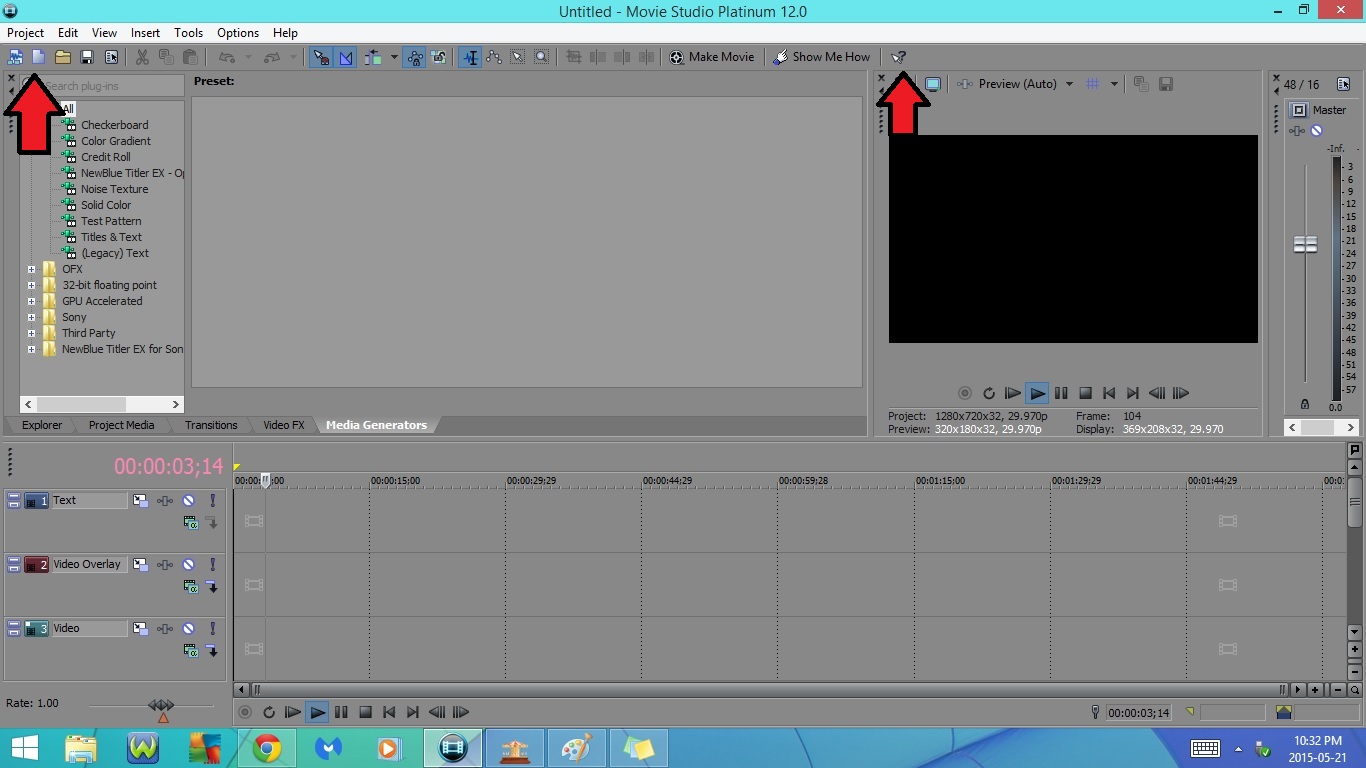Switch to the Video FX tab
The width and height of the screenshot is (1366, 768).
[284, 425]
